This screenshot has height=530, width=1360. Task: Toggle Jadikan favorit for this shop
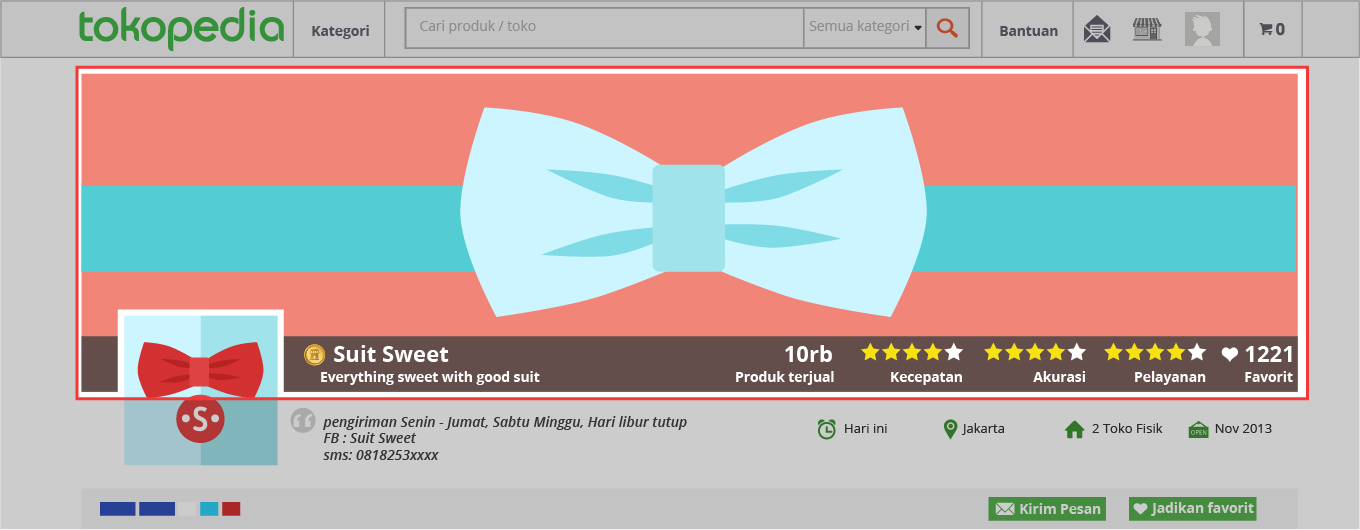1192,508
